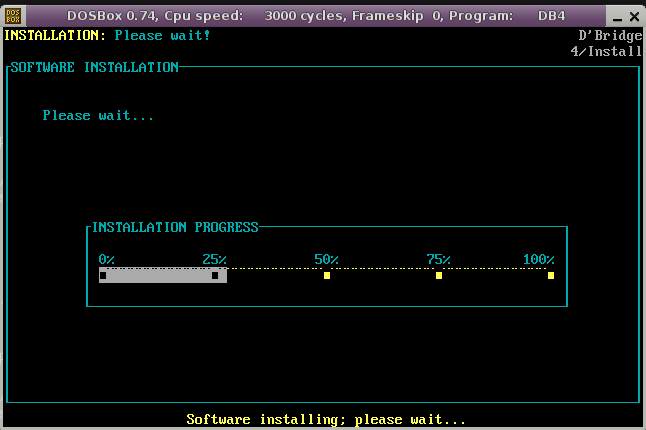The image size is (646, 430).
Task: Click the gray filled progress bar
Action: tap(160, 275)
